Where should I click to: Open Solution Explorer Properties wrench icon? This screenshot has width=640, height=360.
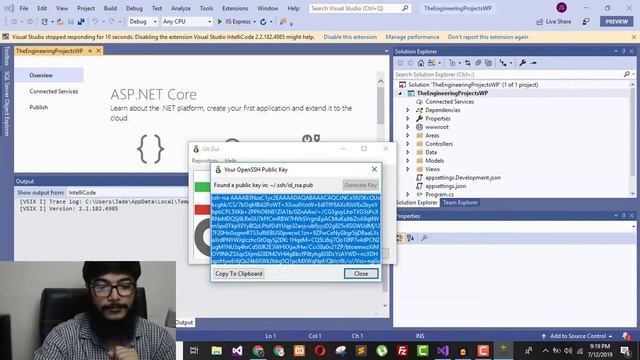522,63
